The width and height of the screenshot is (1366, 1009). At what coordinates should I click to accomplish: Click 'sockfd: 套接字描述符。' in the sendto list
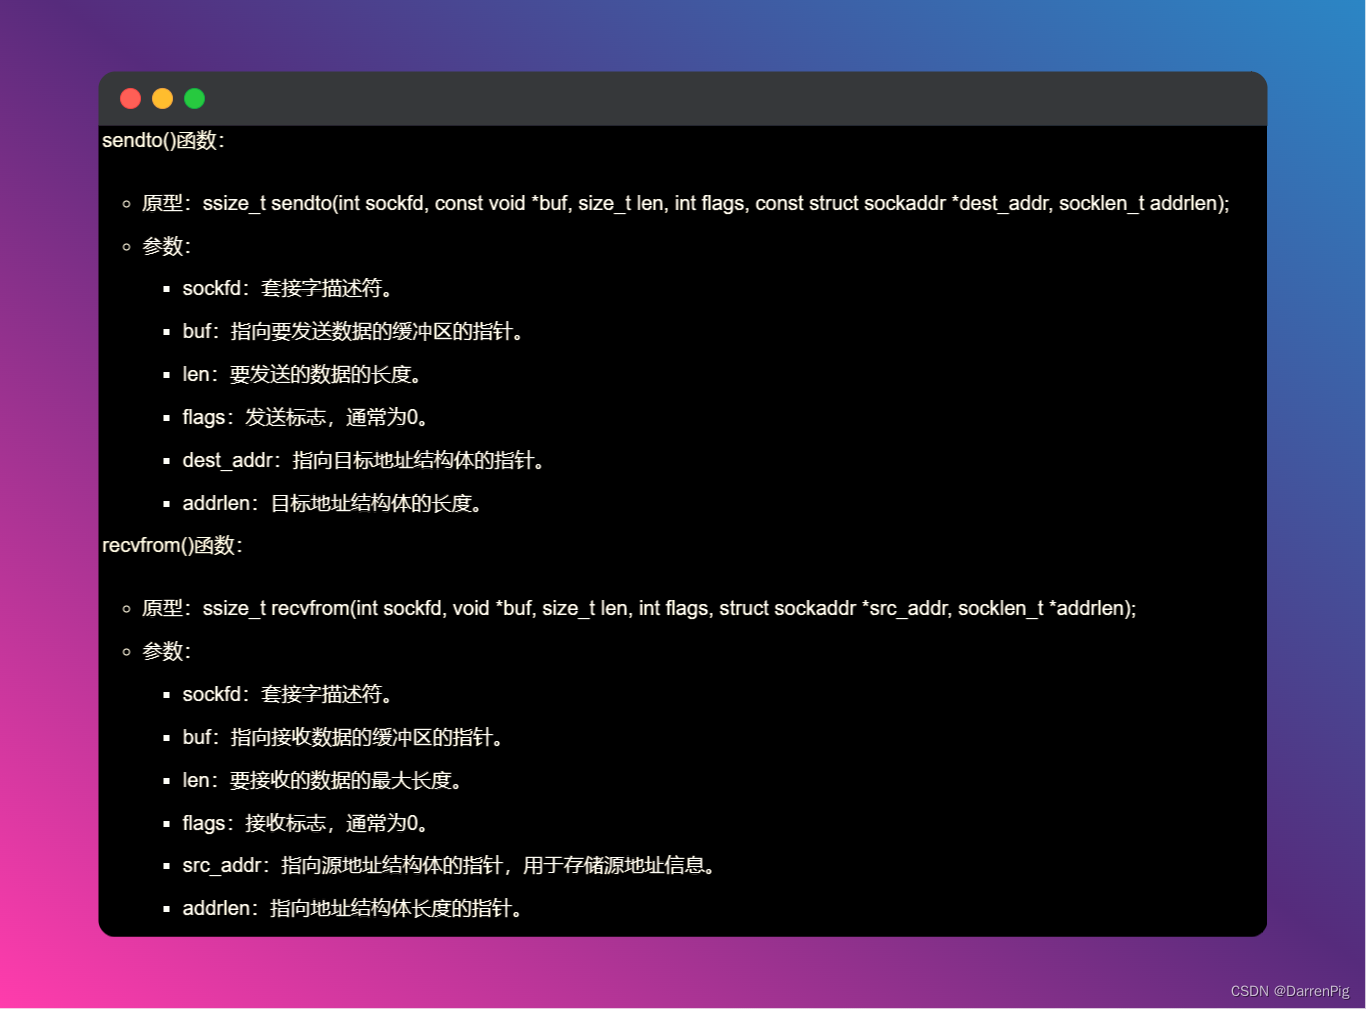point(288,289)
